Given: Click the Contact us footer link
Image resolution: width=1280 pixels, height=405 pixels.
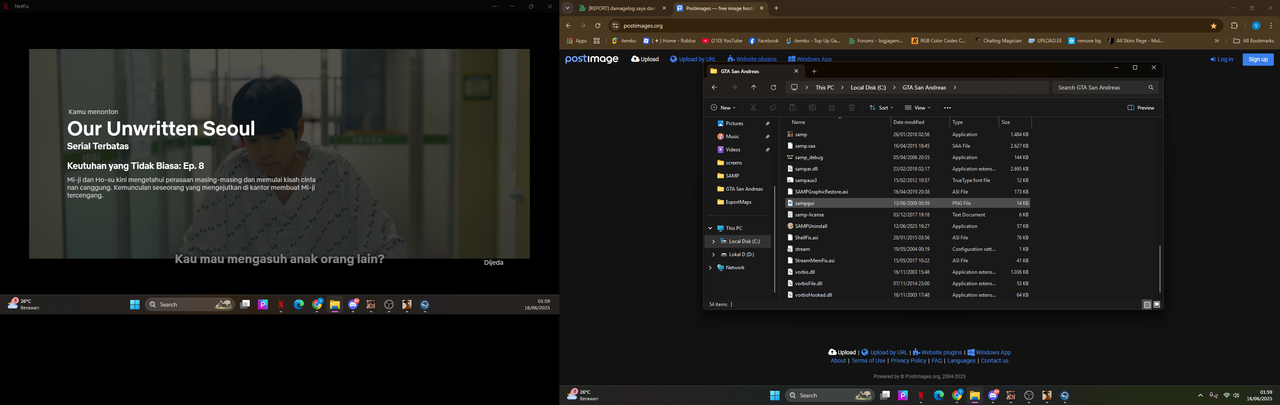Looking at the screenshot, I should pos(994,360).
